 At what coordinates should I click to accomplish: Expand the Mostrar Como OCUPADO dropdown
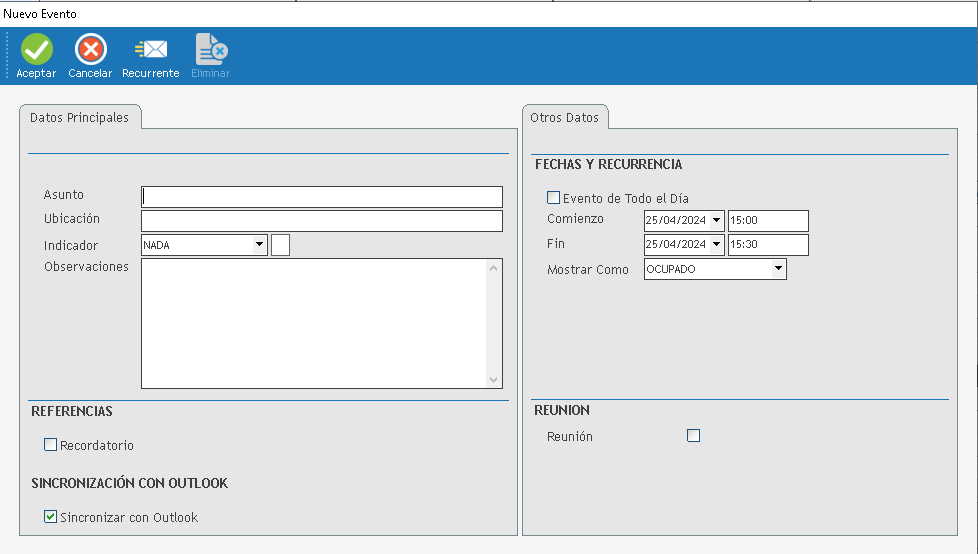(778, 269)
